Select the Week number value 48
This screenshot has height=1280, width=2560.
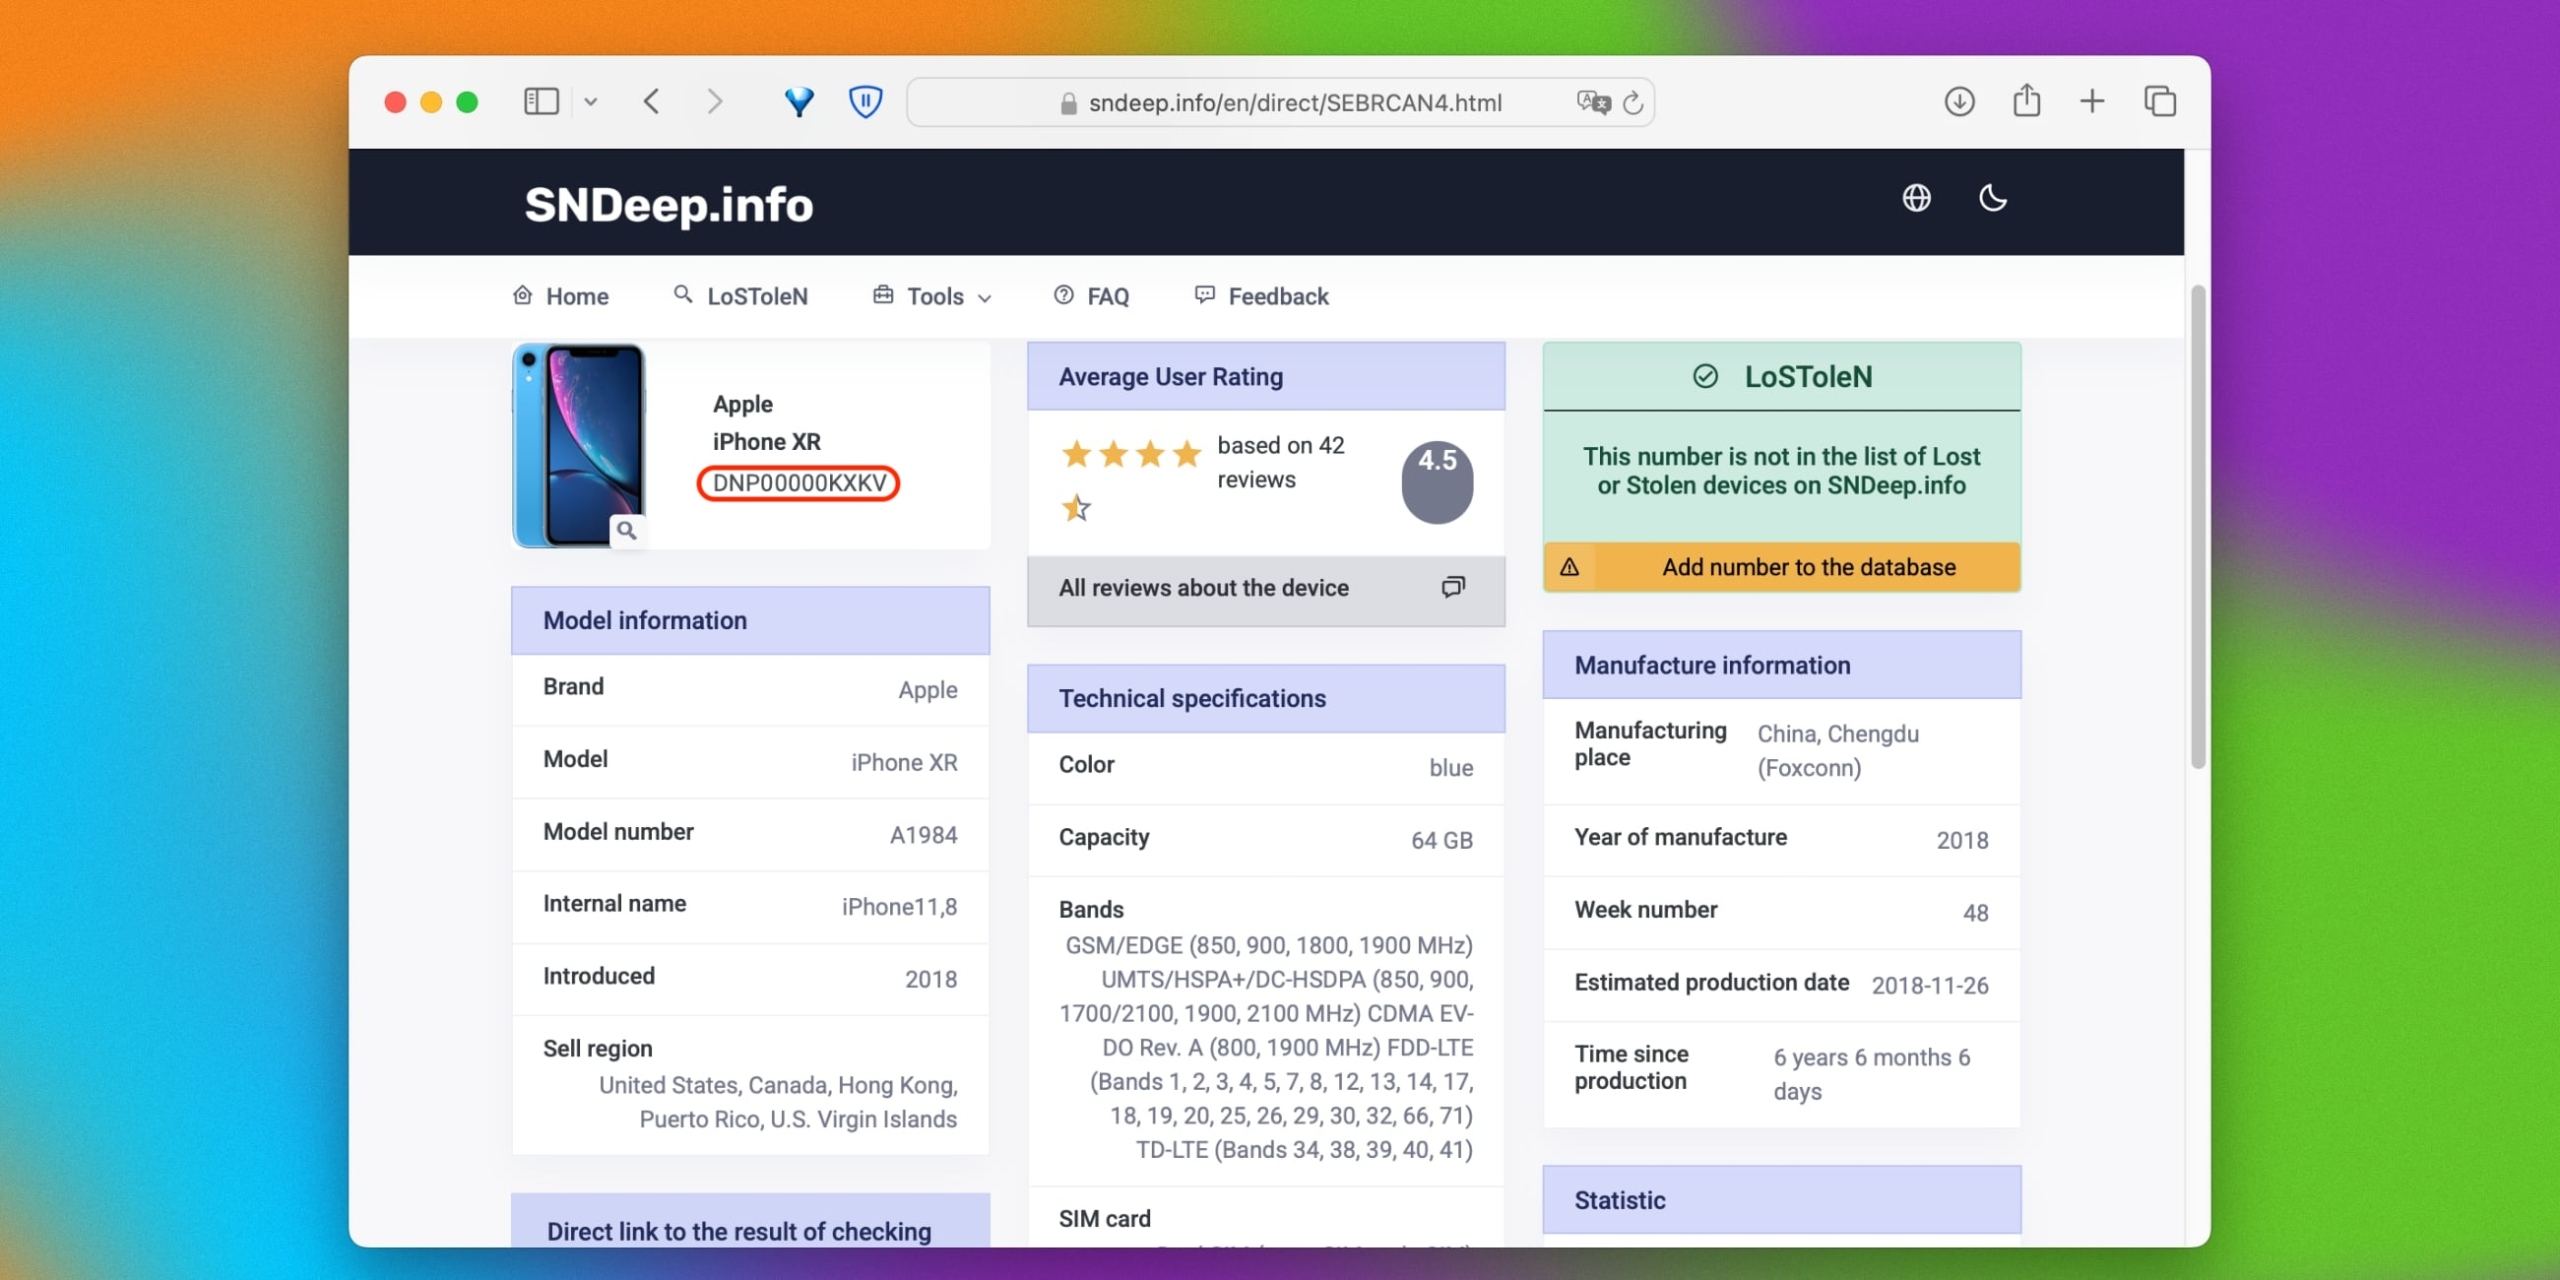(x=1975, y=913)
